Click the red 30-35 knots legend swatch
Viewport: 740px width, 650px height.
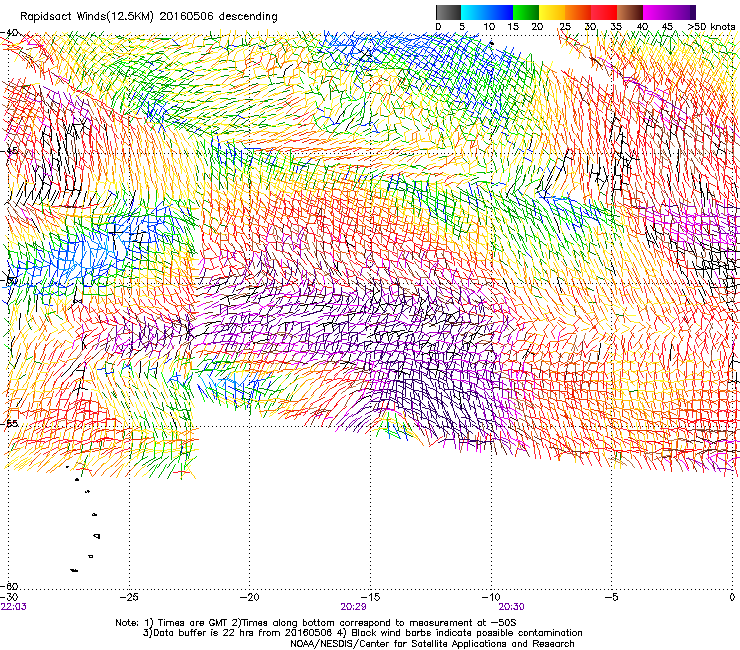(x=604, y=12)
